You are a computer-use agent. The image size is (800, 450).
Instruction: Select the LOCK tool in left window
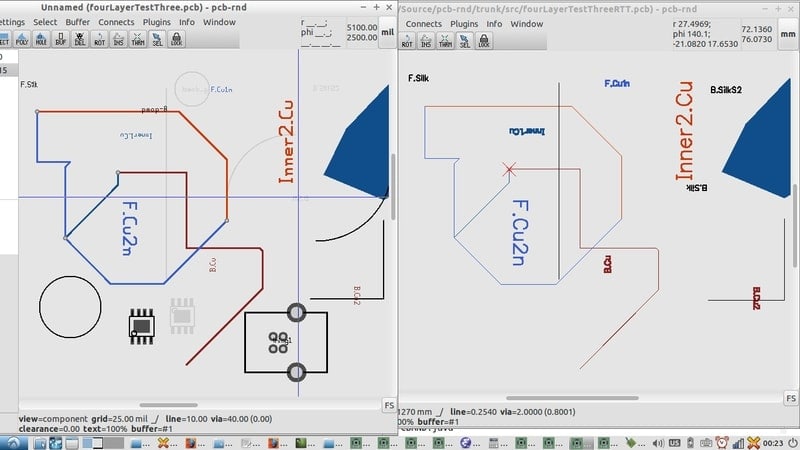pyautogui.click(x=177, y=39)
